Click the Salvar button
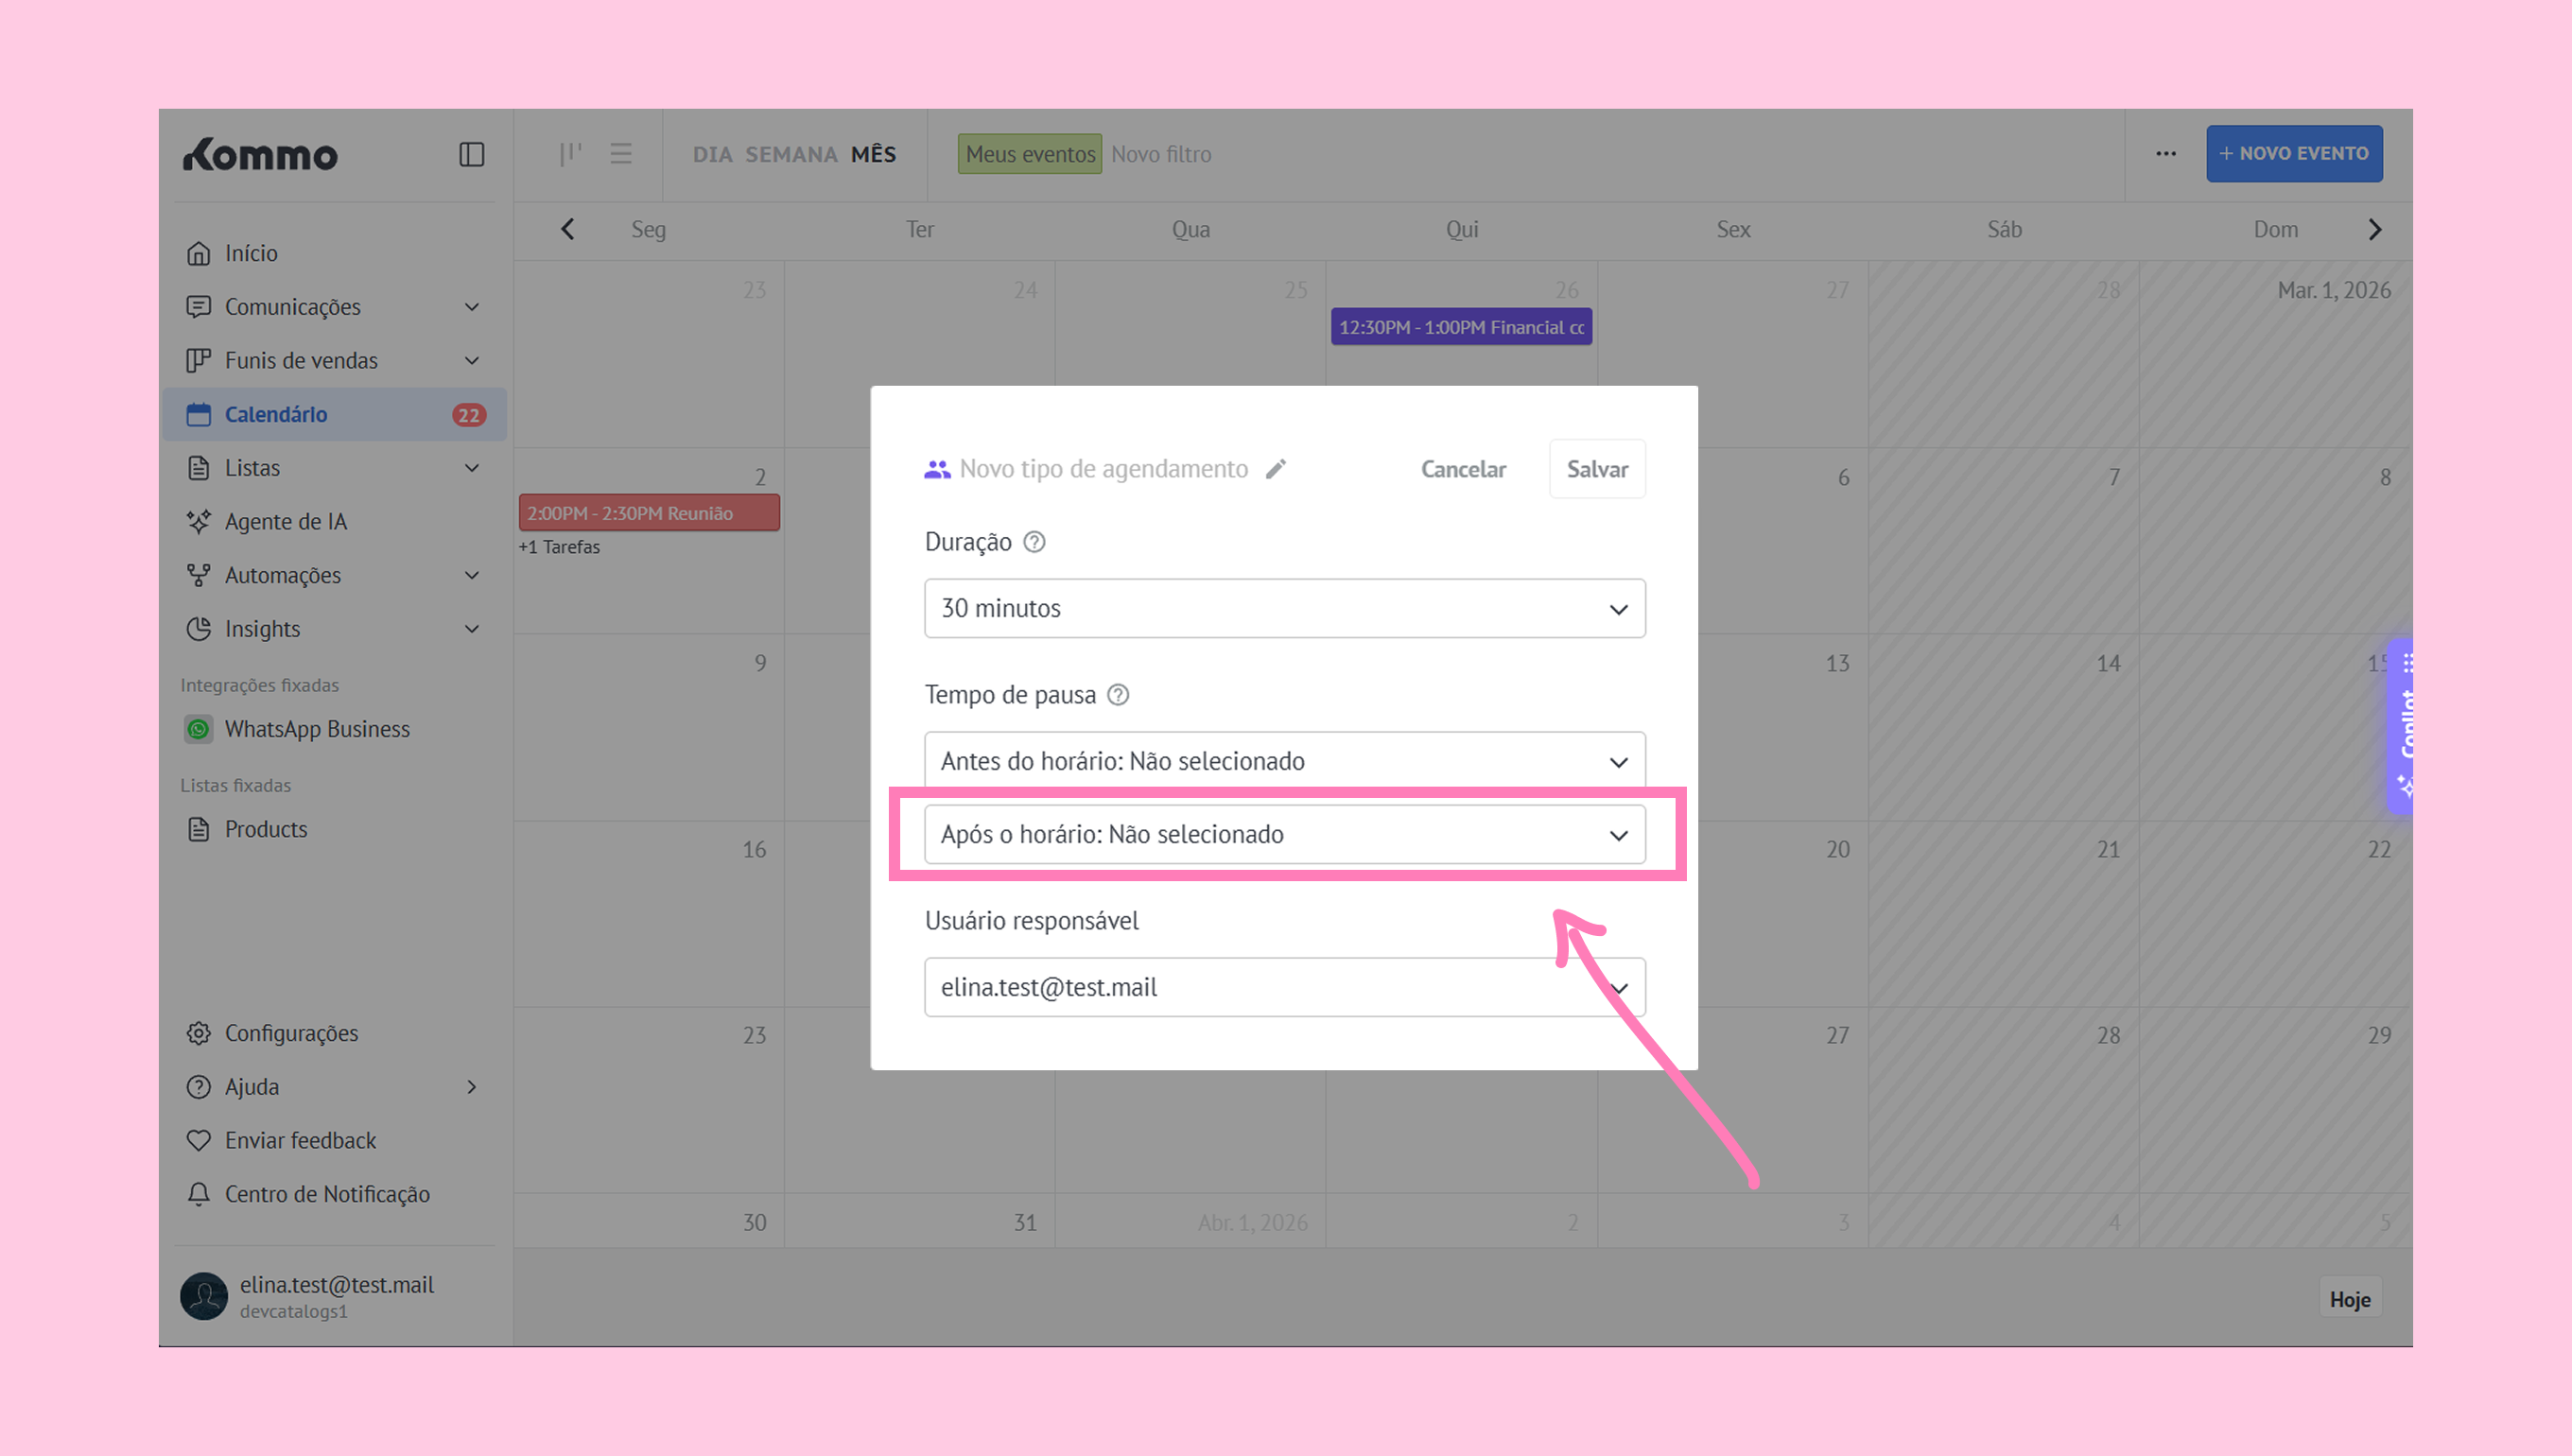The height and width of the screenshot is (1456, 2572). (1596, 469)
